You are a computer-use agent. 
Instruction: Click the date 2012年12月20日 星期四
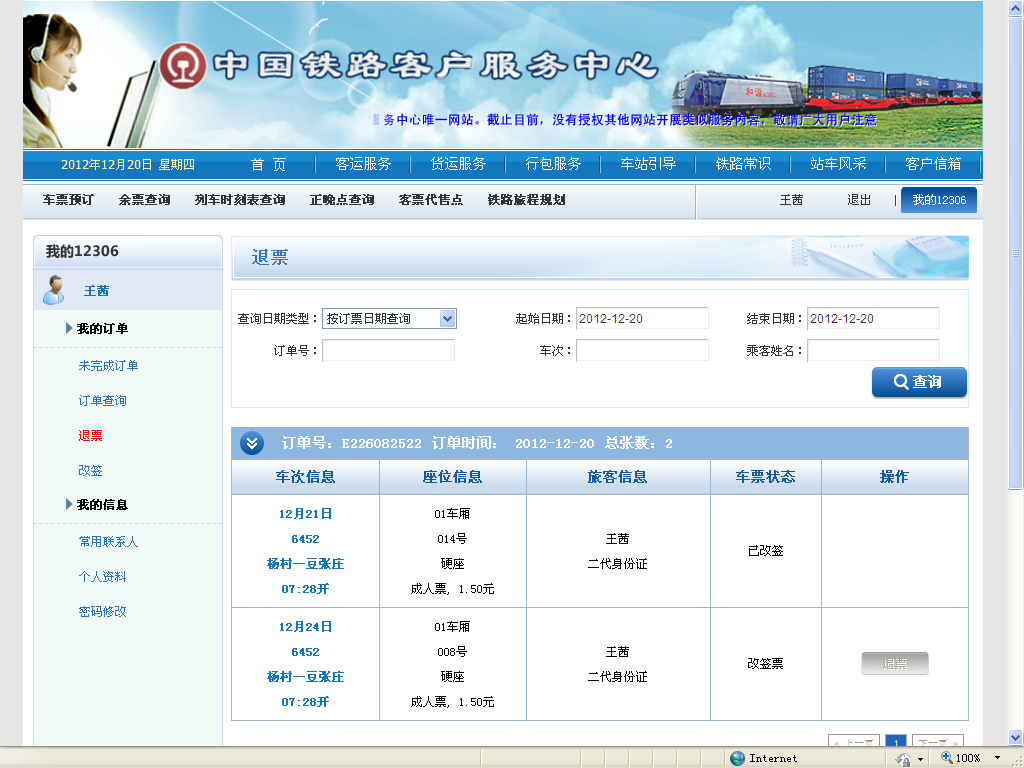coord(128,165)
